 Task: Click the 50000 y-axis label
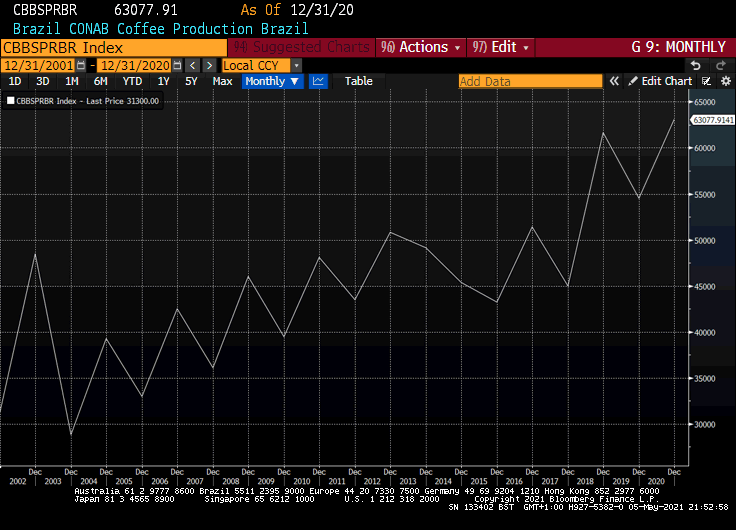click(705, 240)
